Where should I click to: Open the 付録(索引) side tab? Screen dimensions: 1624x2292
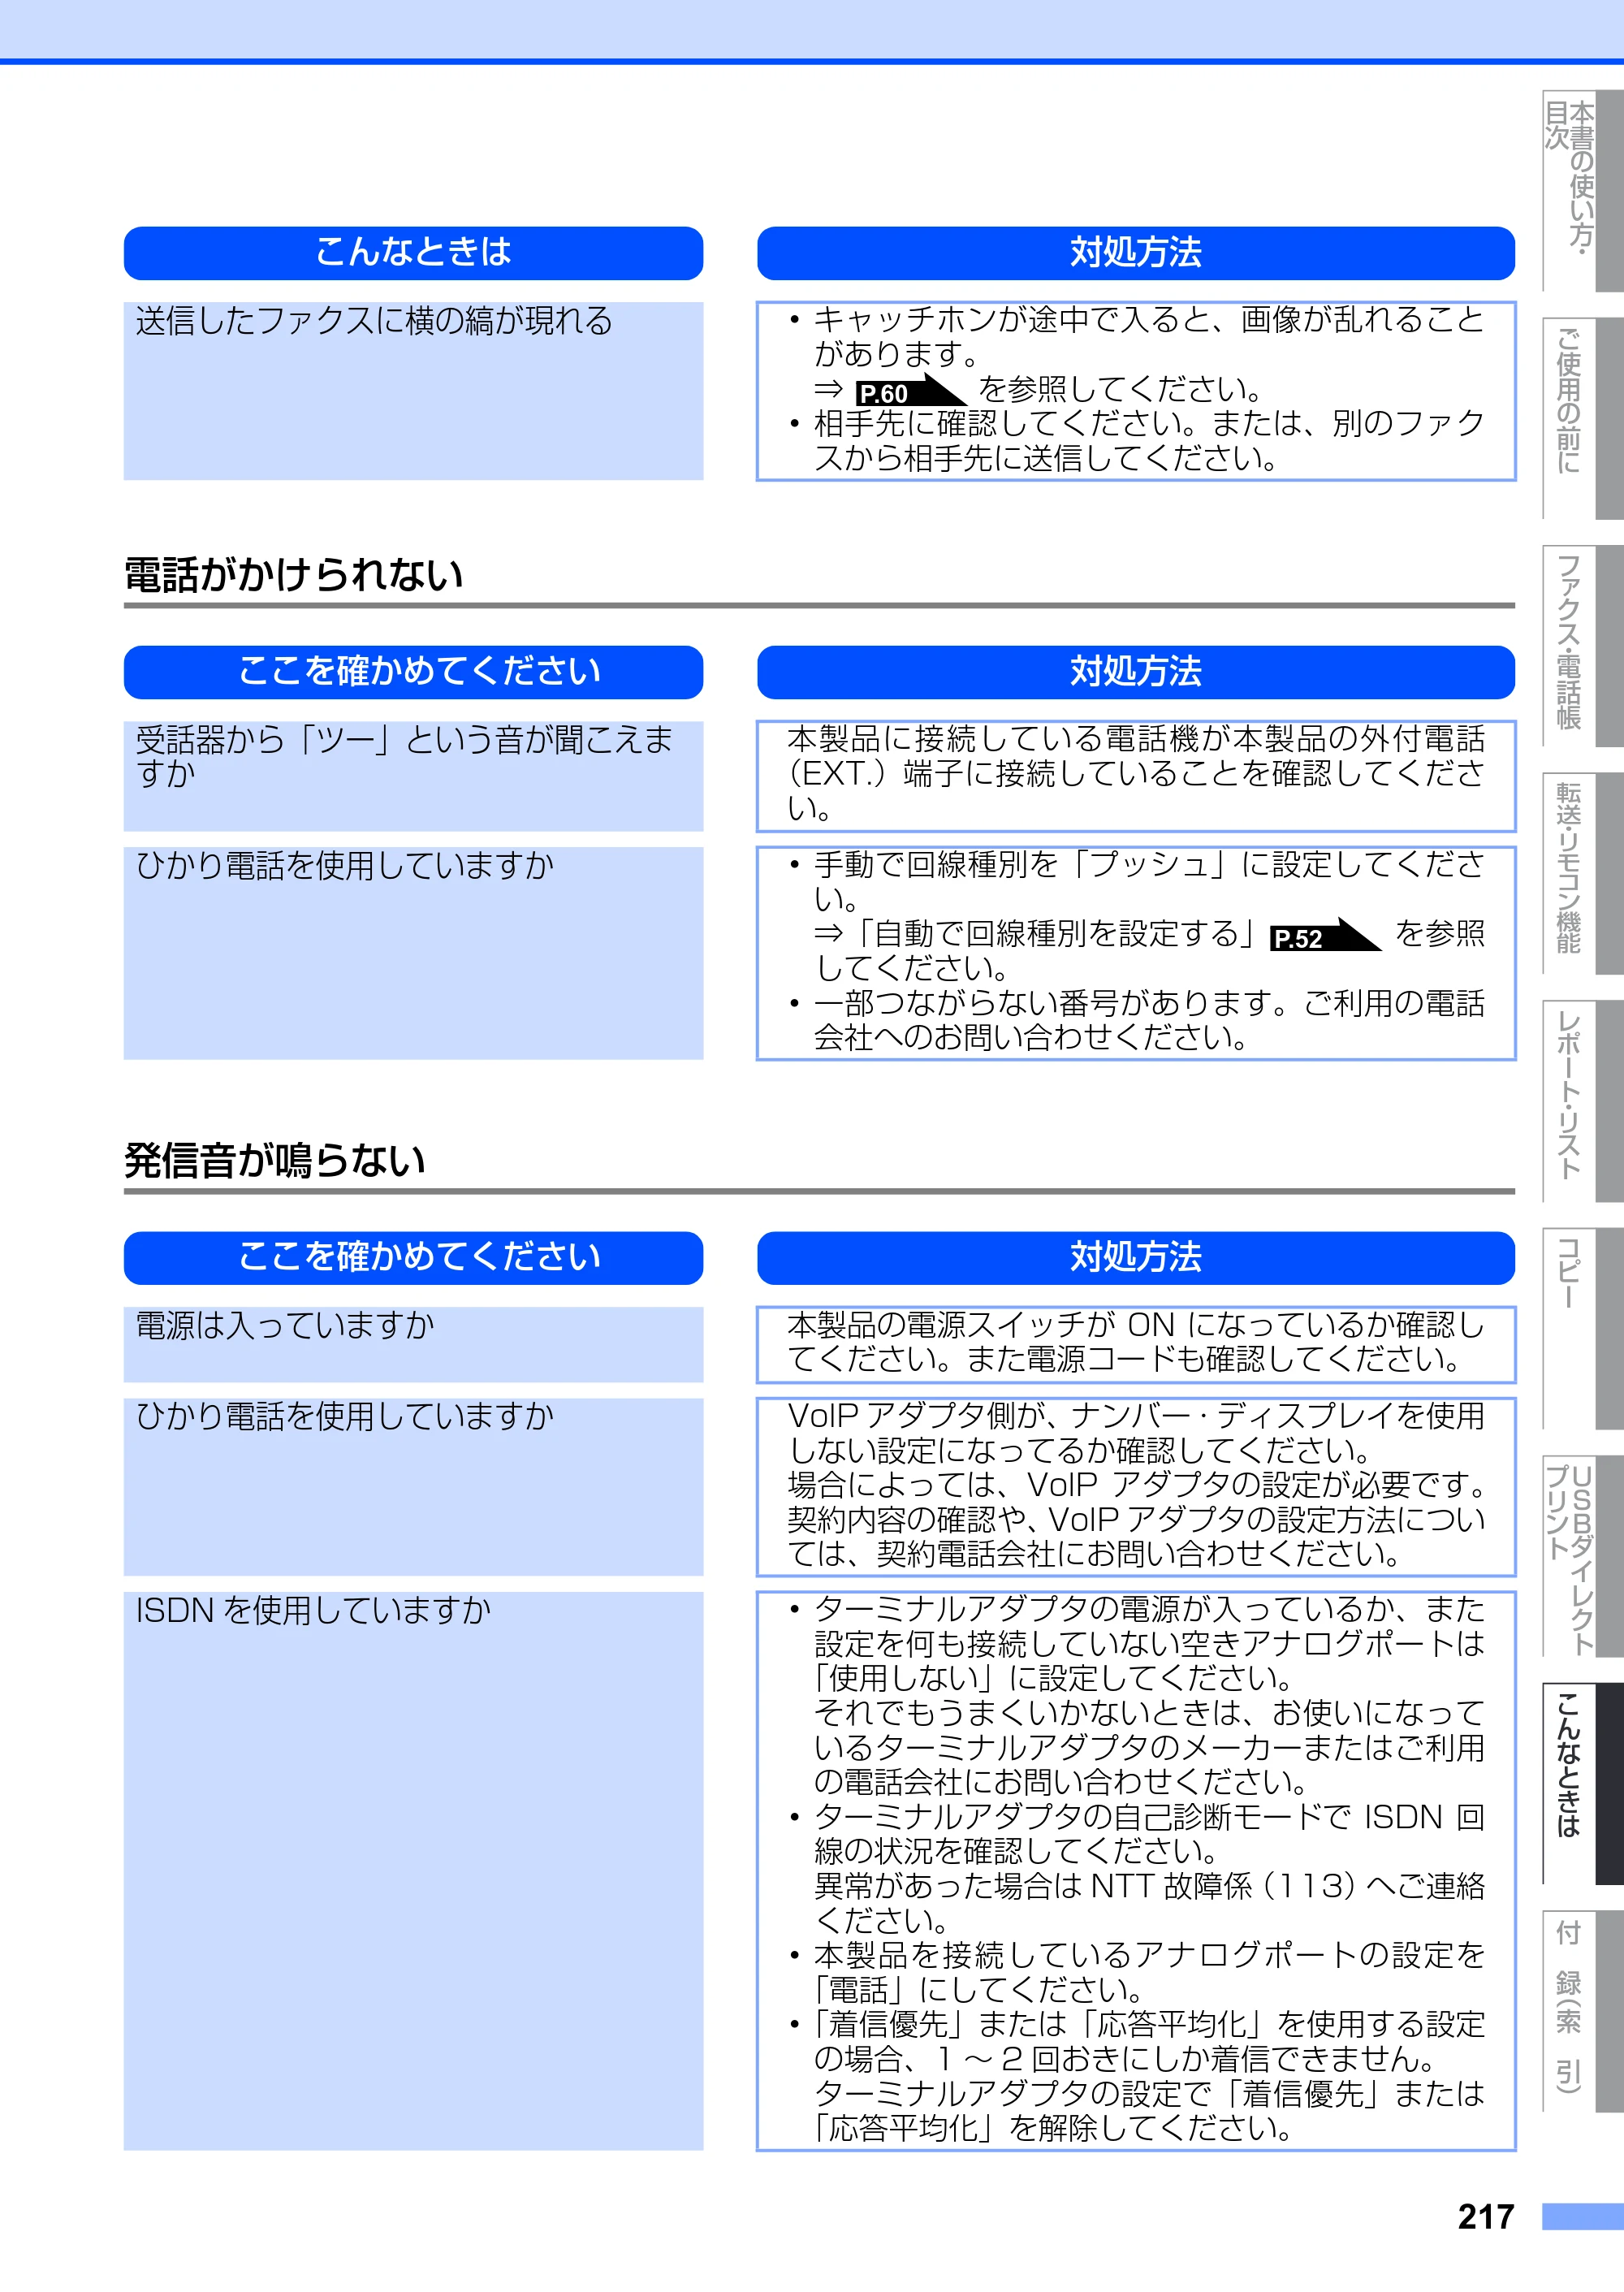click(x=1582, y=2010)
